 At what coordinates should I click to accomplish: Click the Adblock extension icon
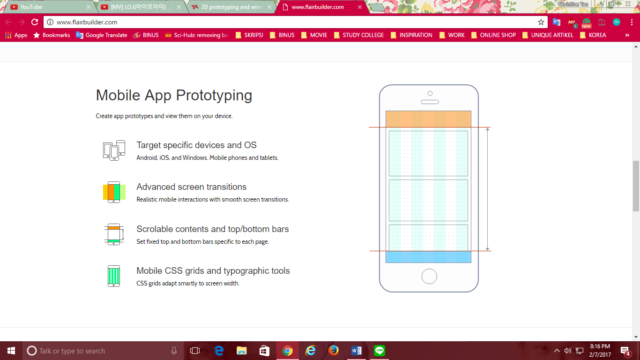click(x=571, y=22)
